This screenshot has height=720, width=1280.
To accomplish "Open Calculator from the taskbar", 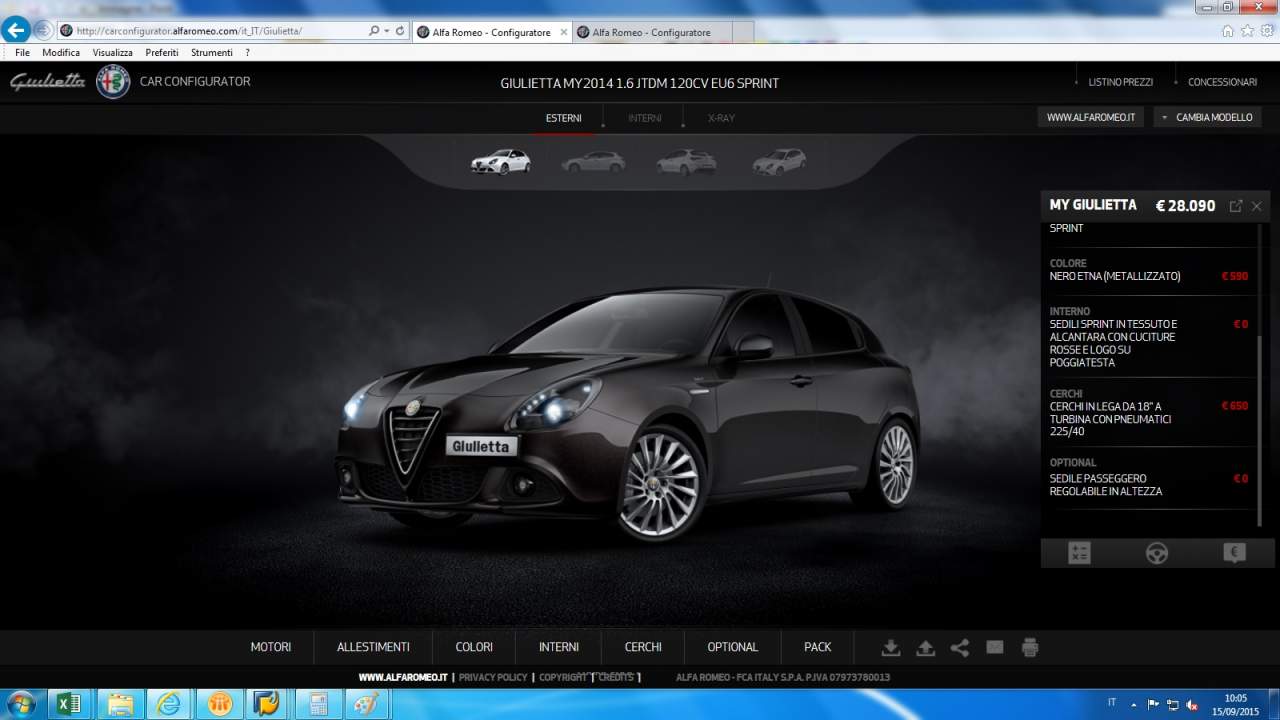I will [x=318, y=704].
